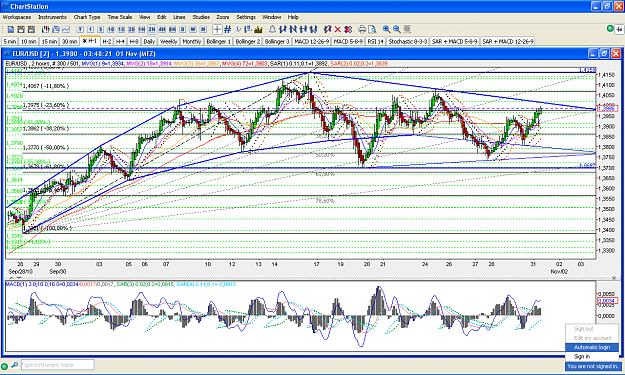Switch to the Monthly workspace tab
The height and width of the screenshot is (375, 625).
(x=192, y=41)
